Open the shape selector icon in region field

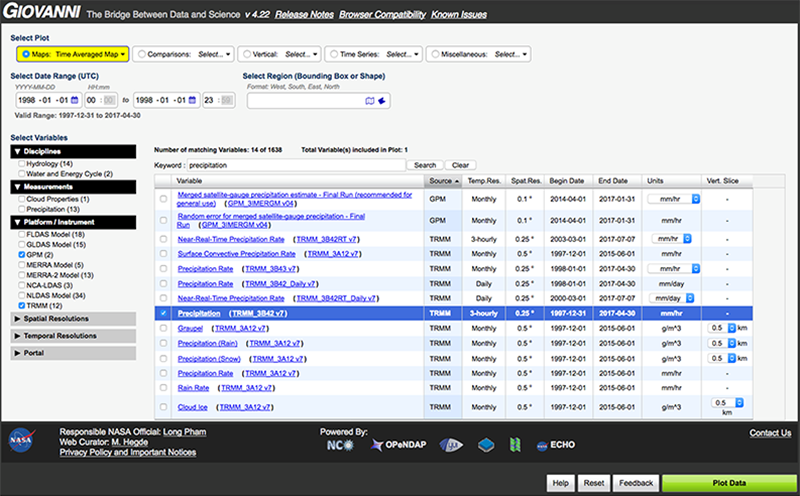pos(382,101)
